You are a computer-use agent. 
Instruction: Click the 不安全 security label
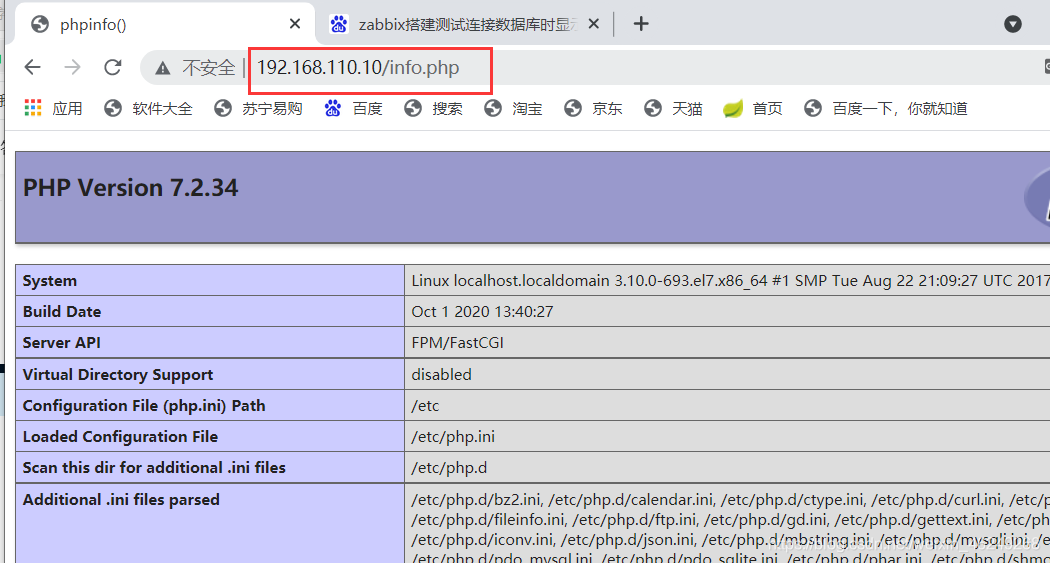pyautogui.click(x=208, y=68)
